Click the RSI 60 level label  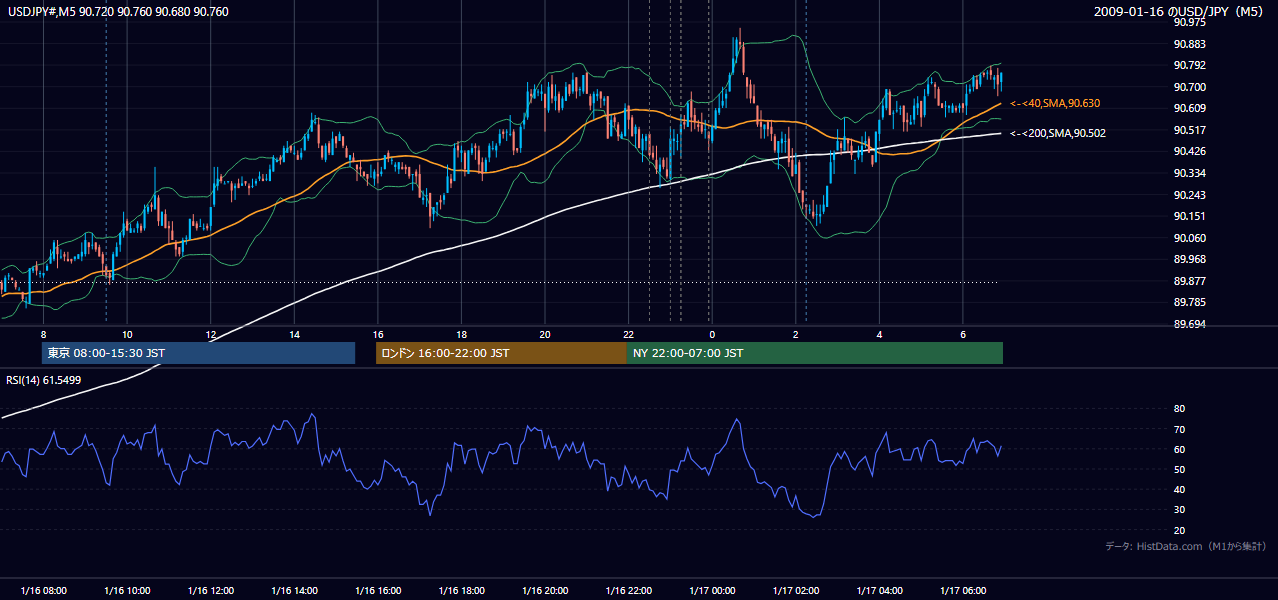pyautogui.click(x=1179, y=449)
